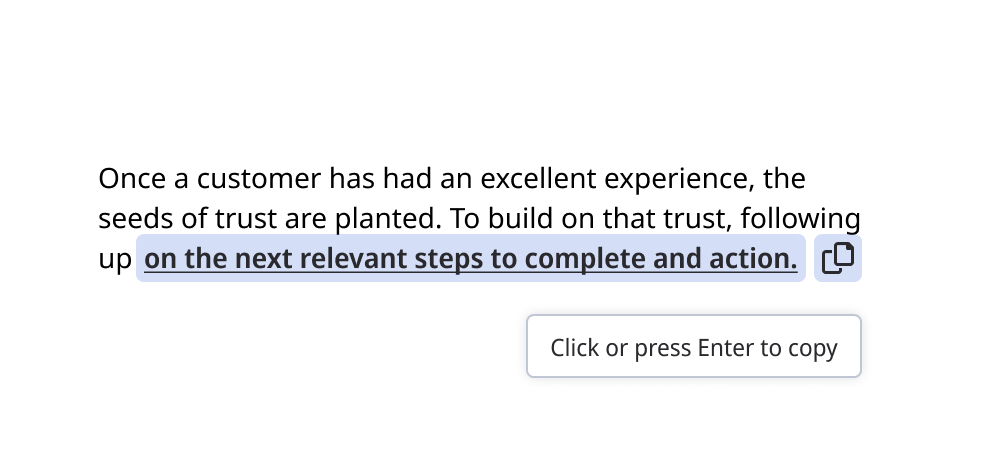Click the underlined suggestion 'on the next relevant steps'
The width and height of the screenshot is (984, 464).
pyautogui.click(x=470, y=259)
